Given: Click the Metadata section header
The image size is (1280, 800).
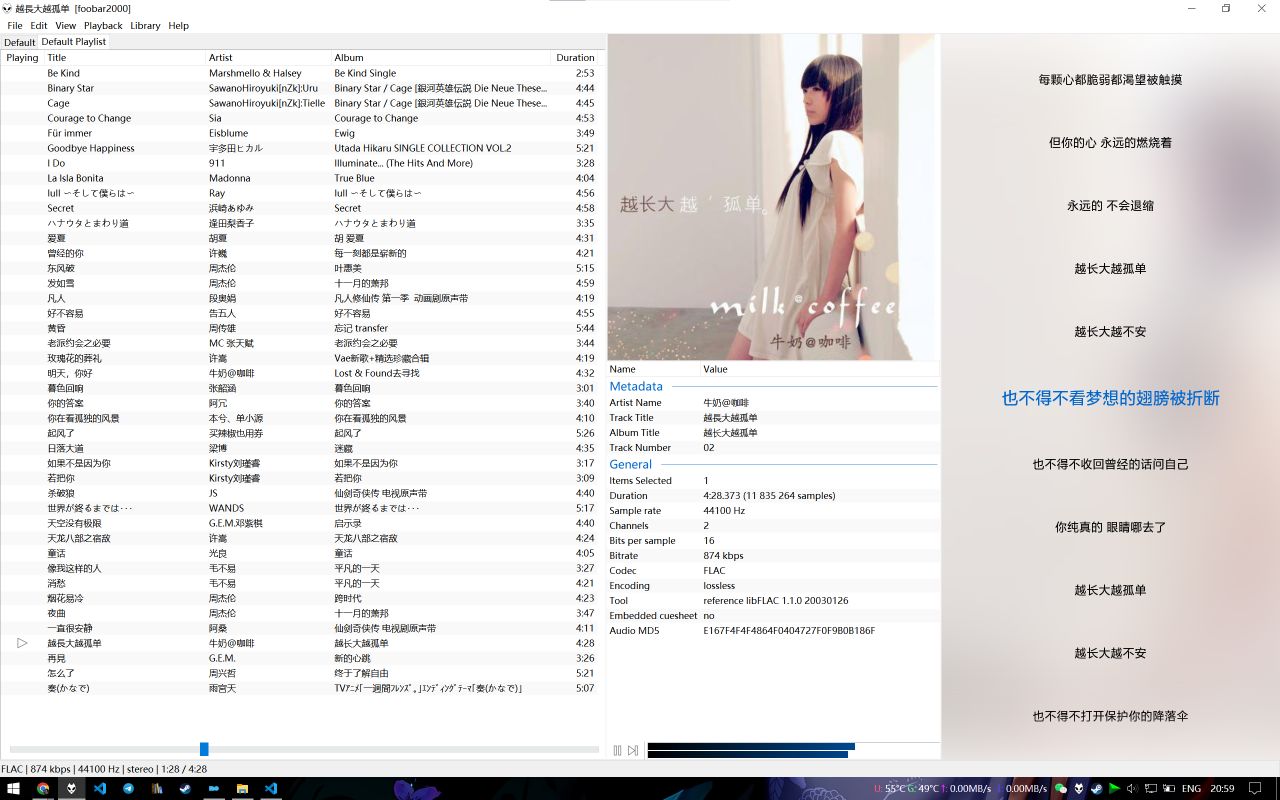Looking at the screenshot, I should (636, 386).
